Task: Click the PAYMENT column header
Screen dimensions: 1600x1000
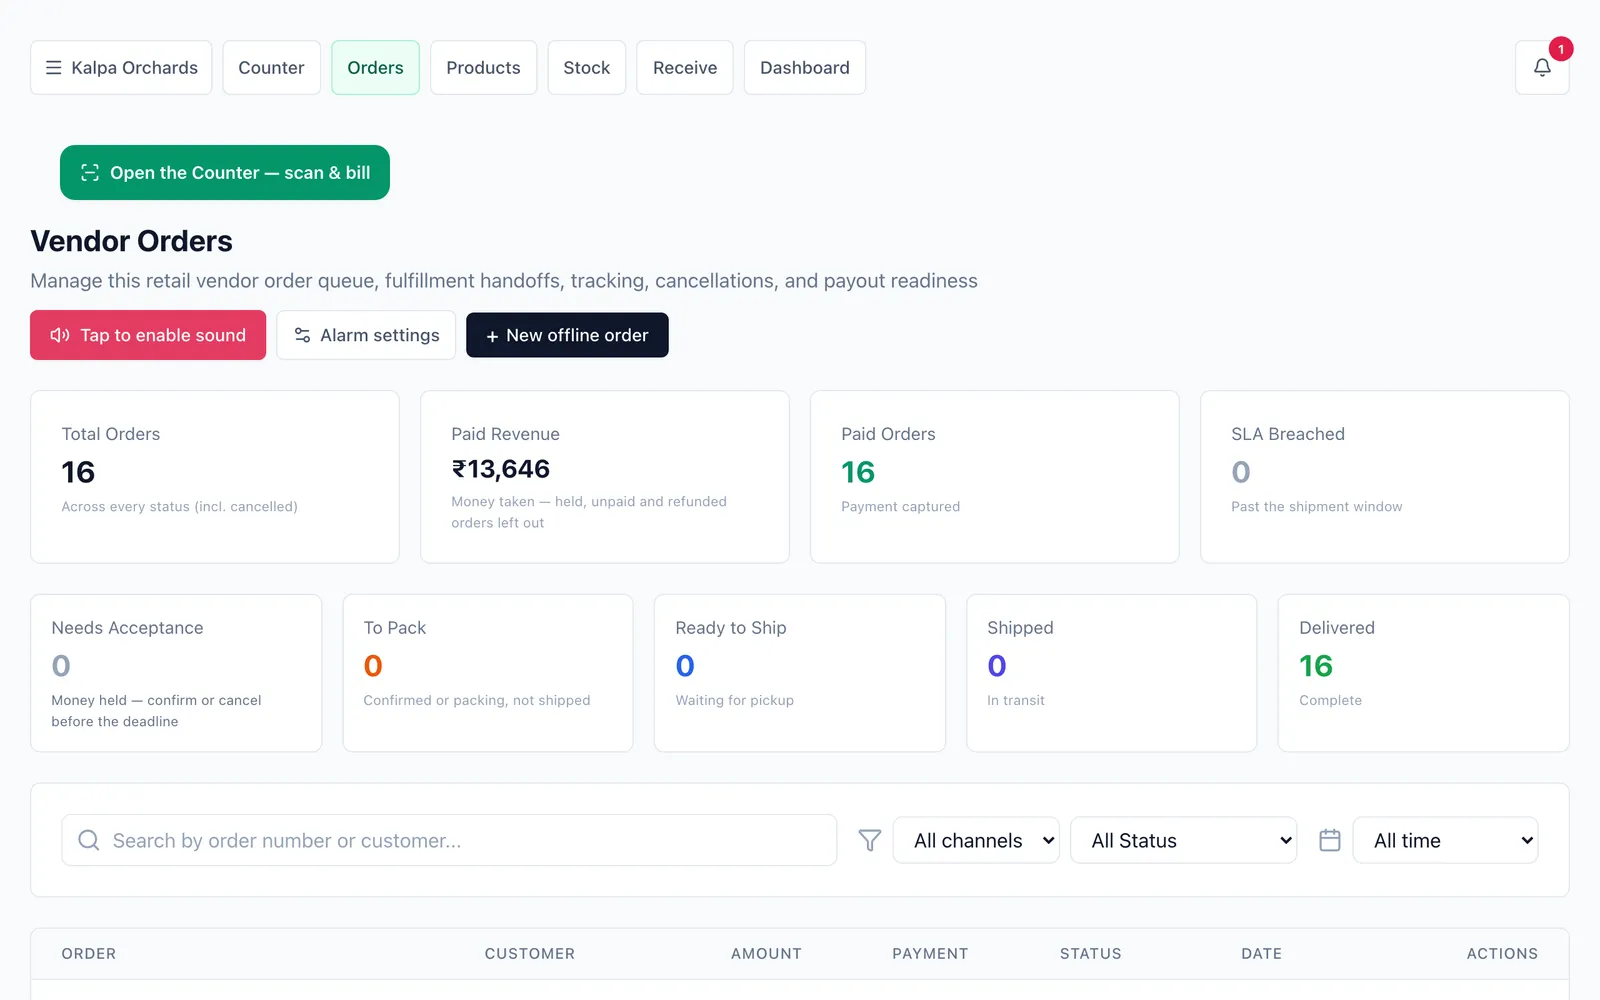Action: (930, 954)
